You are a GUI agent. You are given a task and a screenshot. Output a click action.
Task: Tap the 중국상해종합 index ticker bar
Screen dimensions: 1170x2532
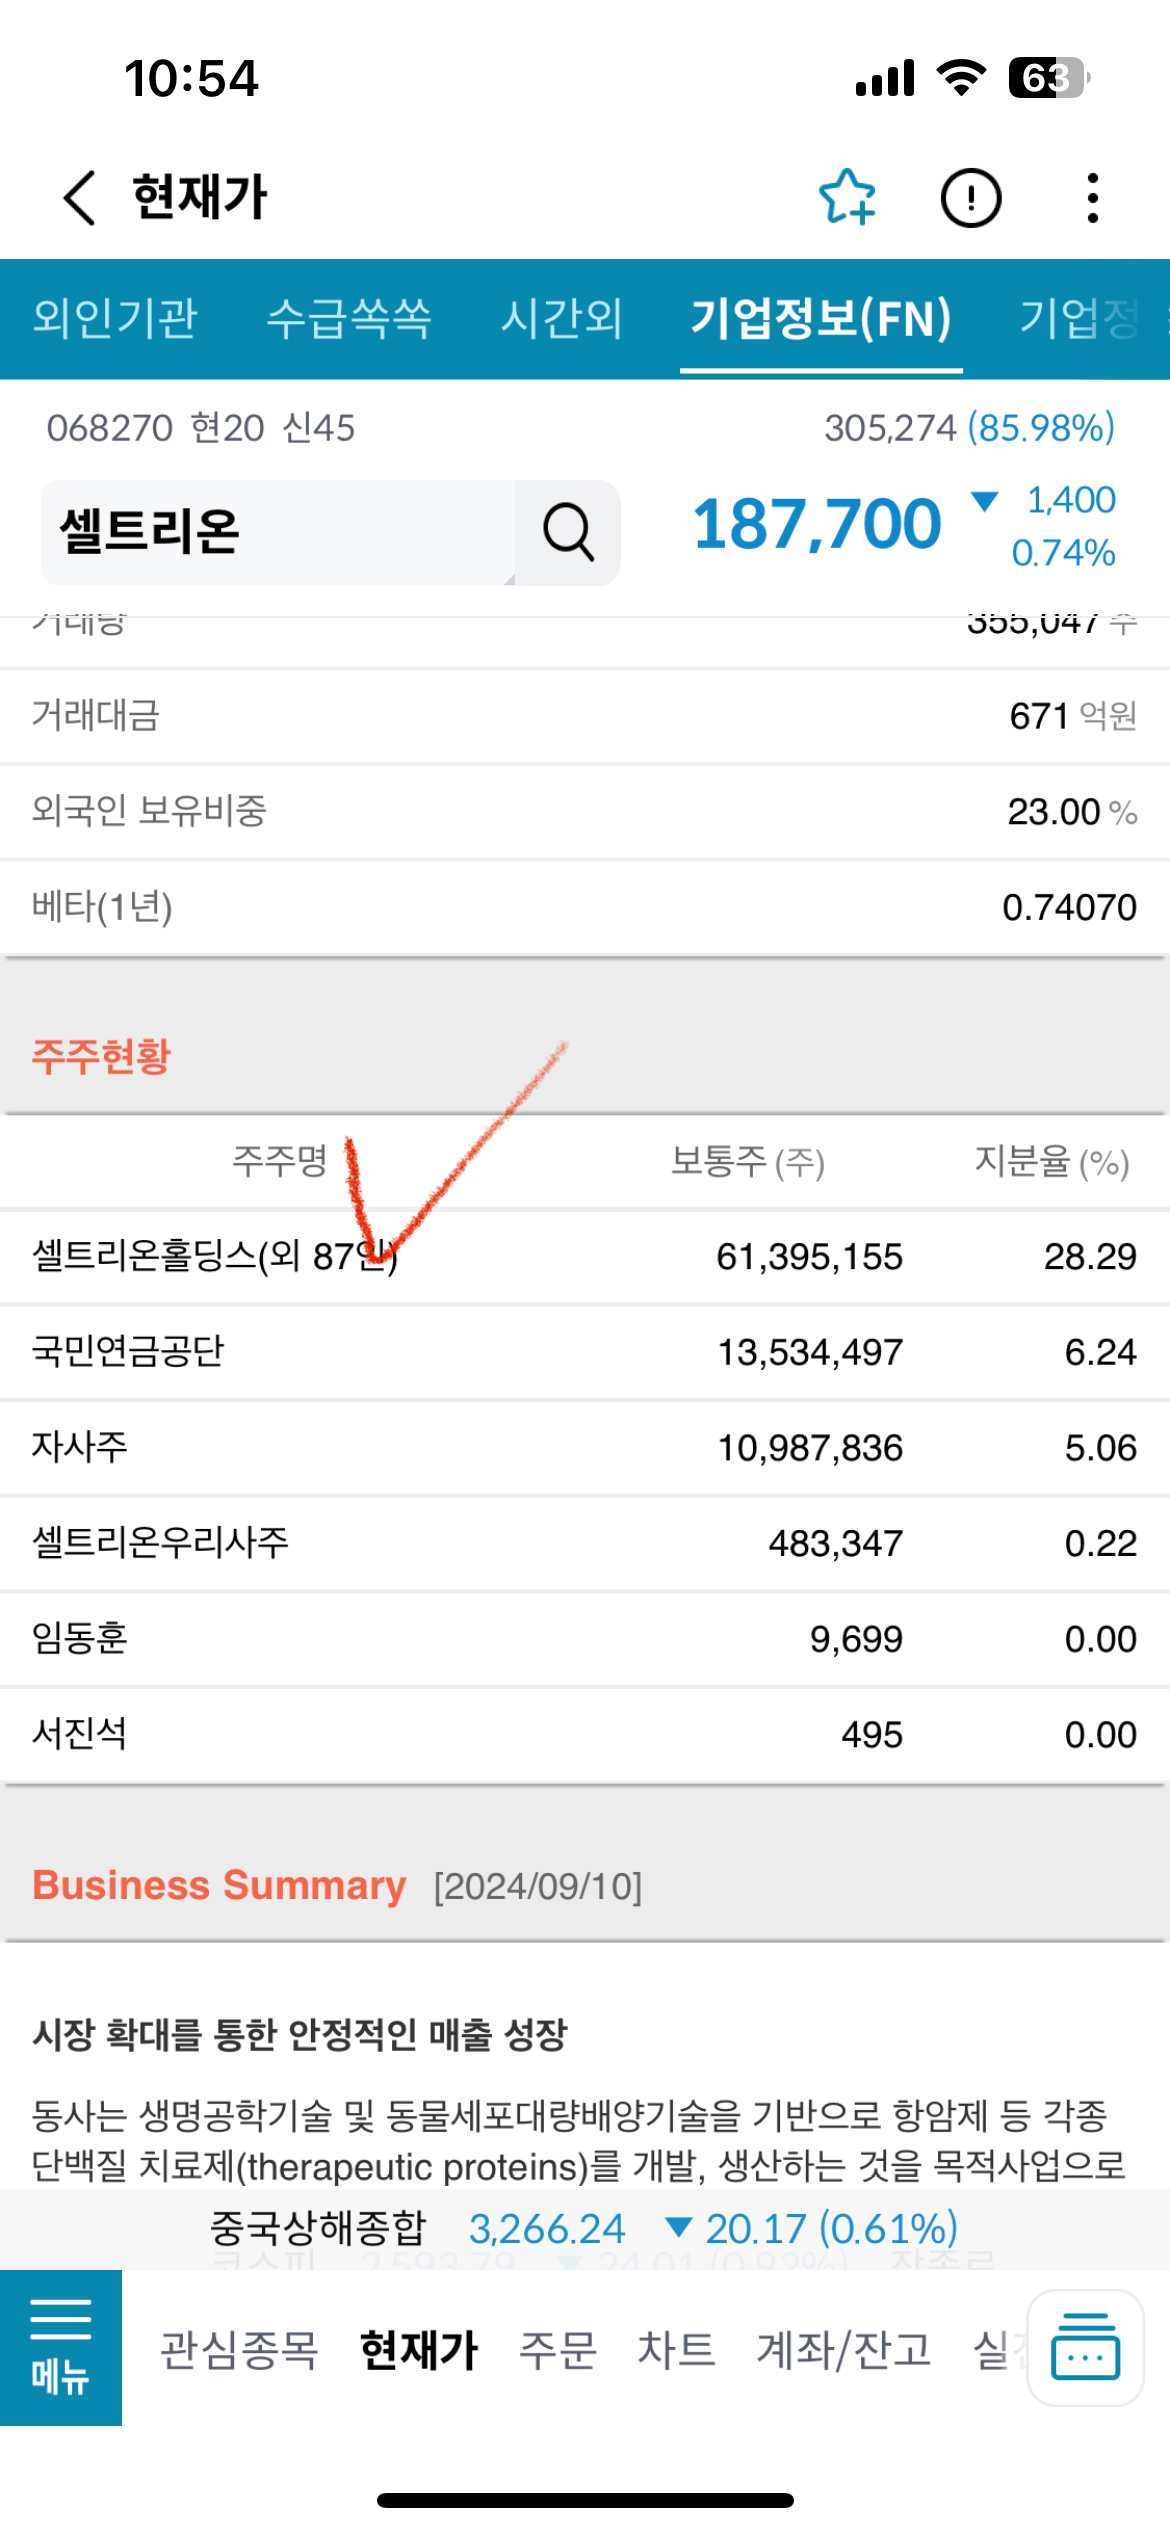click(585, 2228)
